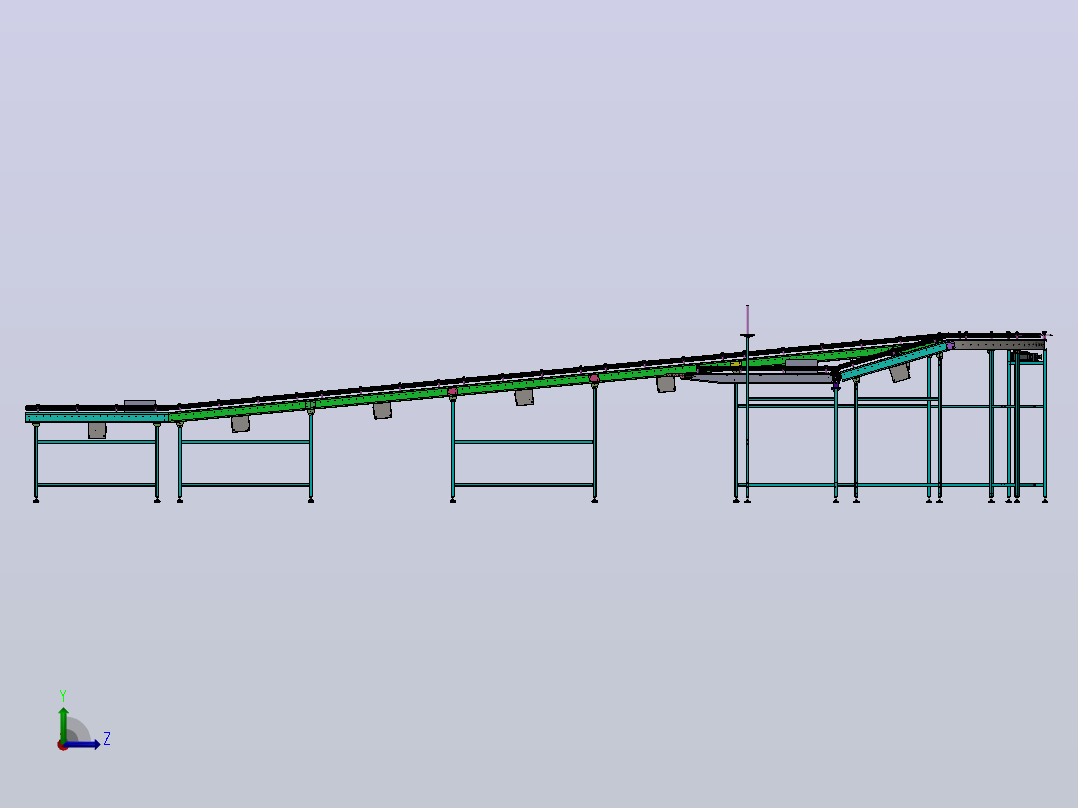Image resolution: width=1078 pixels, height=808 pixels.
Task: Select the tall purple vertical pole above the conveyor
Action: pos(747,320)
